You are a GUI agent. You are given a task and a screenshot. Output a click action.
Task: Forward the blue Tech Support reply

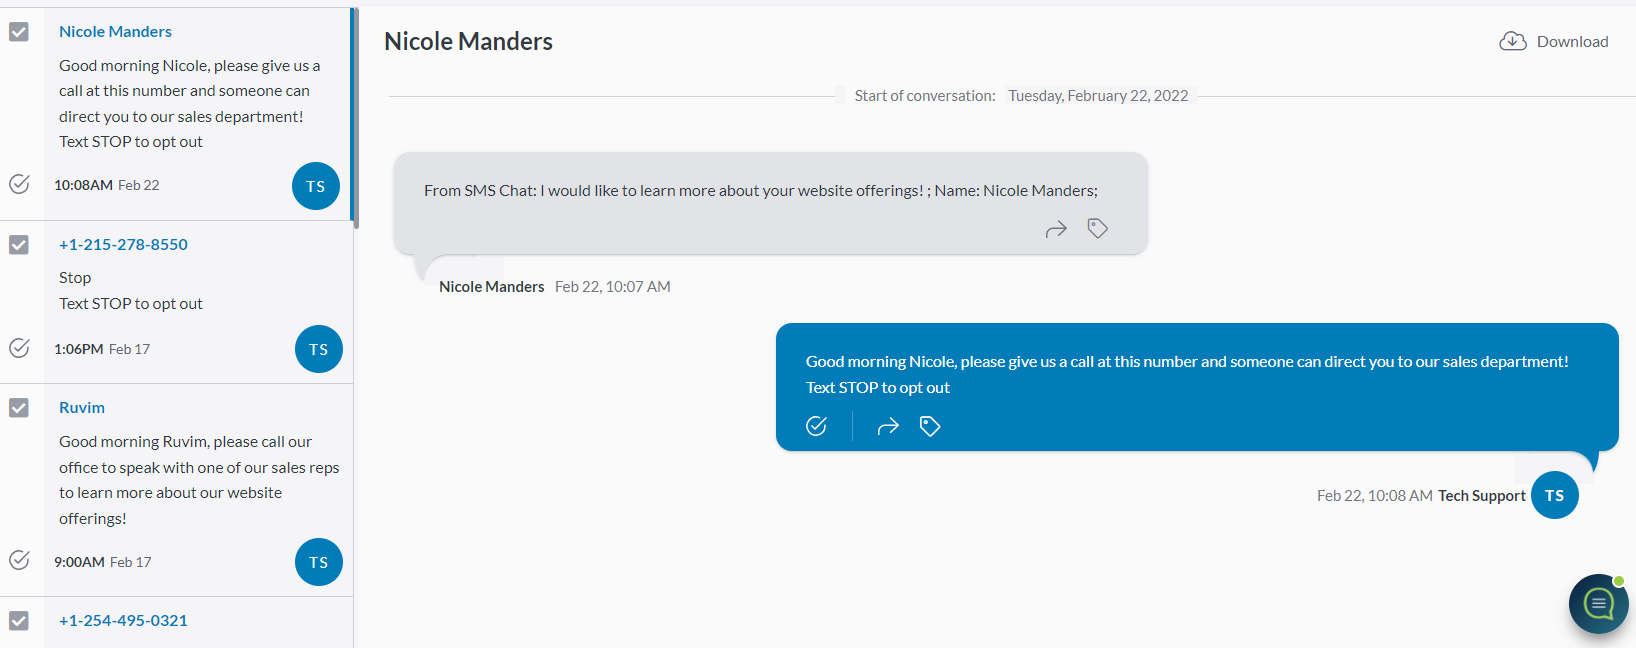coord(888,427)
